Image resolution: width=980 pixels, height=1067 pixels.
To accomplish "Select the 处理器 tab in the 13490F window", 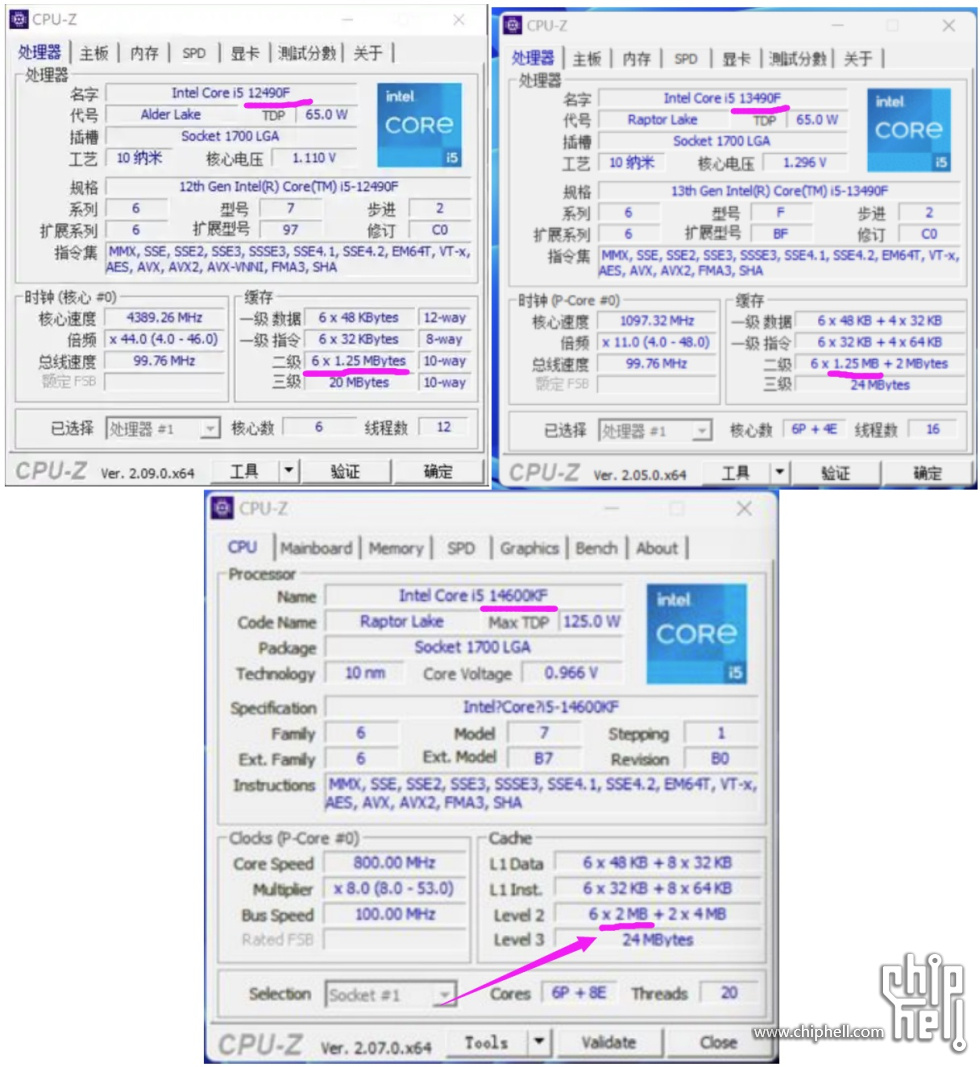I will [x=533, y=58].
